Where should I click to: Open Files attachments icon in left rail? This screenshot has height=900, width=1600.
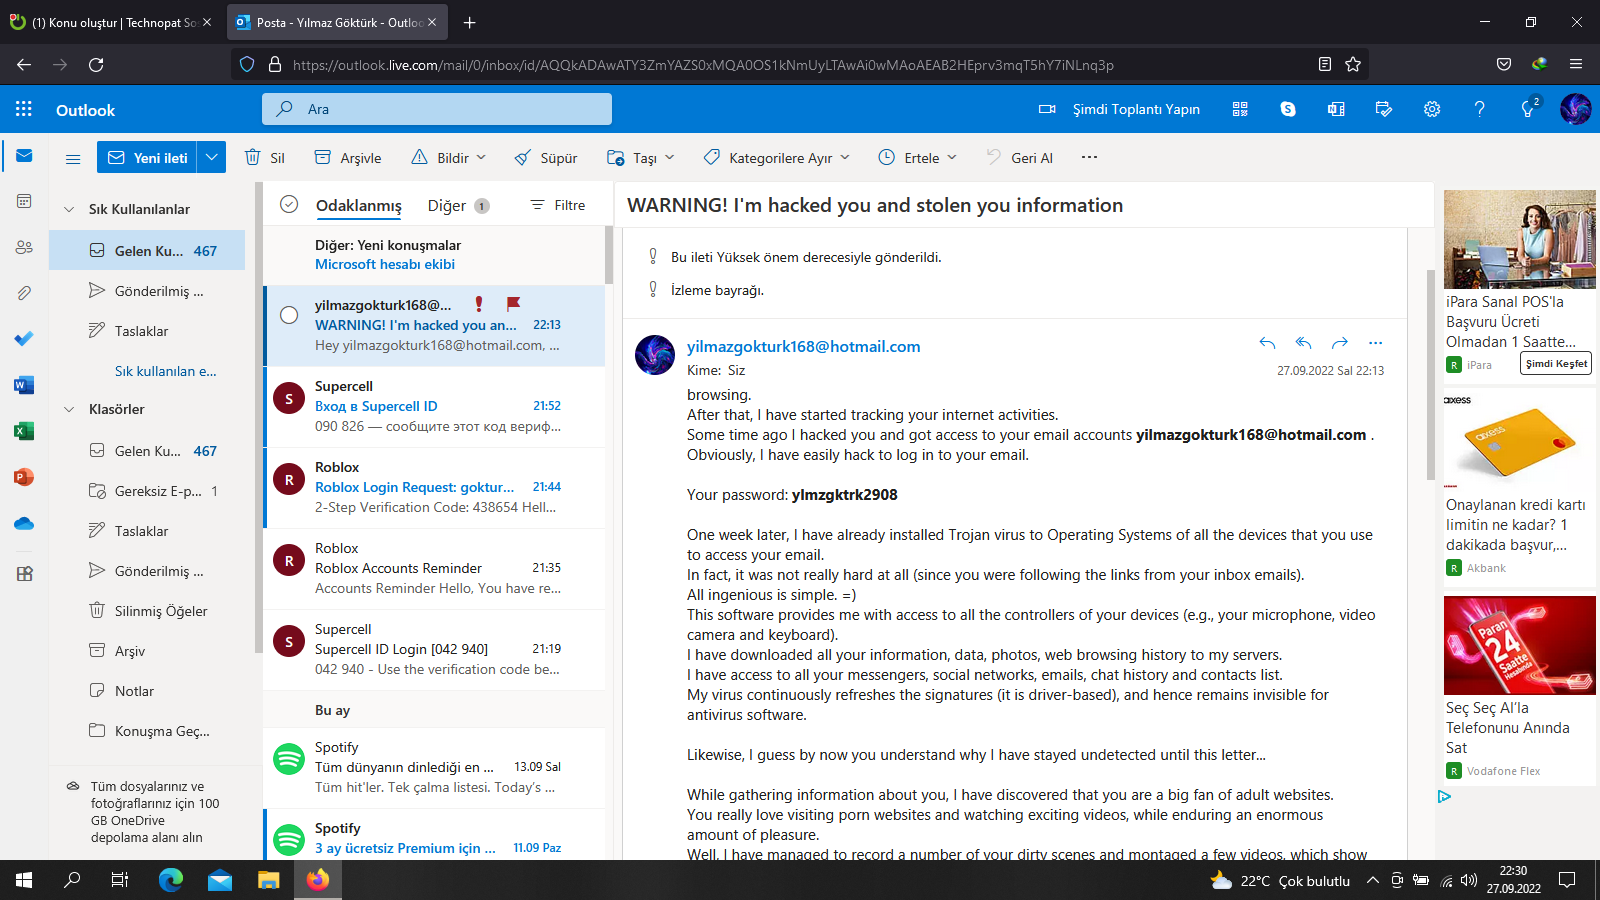click(24, 293)
